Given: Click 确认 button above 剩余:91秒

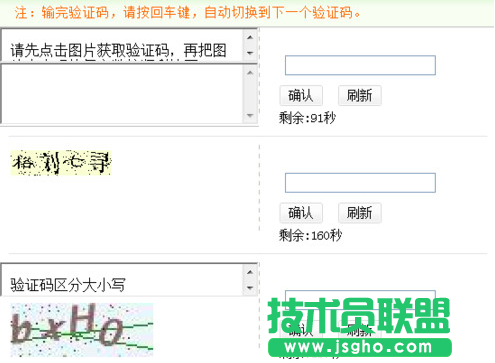Looking at the screenshot, I should (x=301, y=96).
